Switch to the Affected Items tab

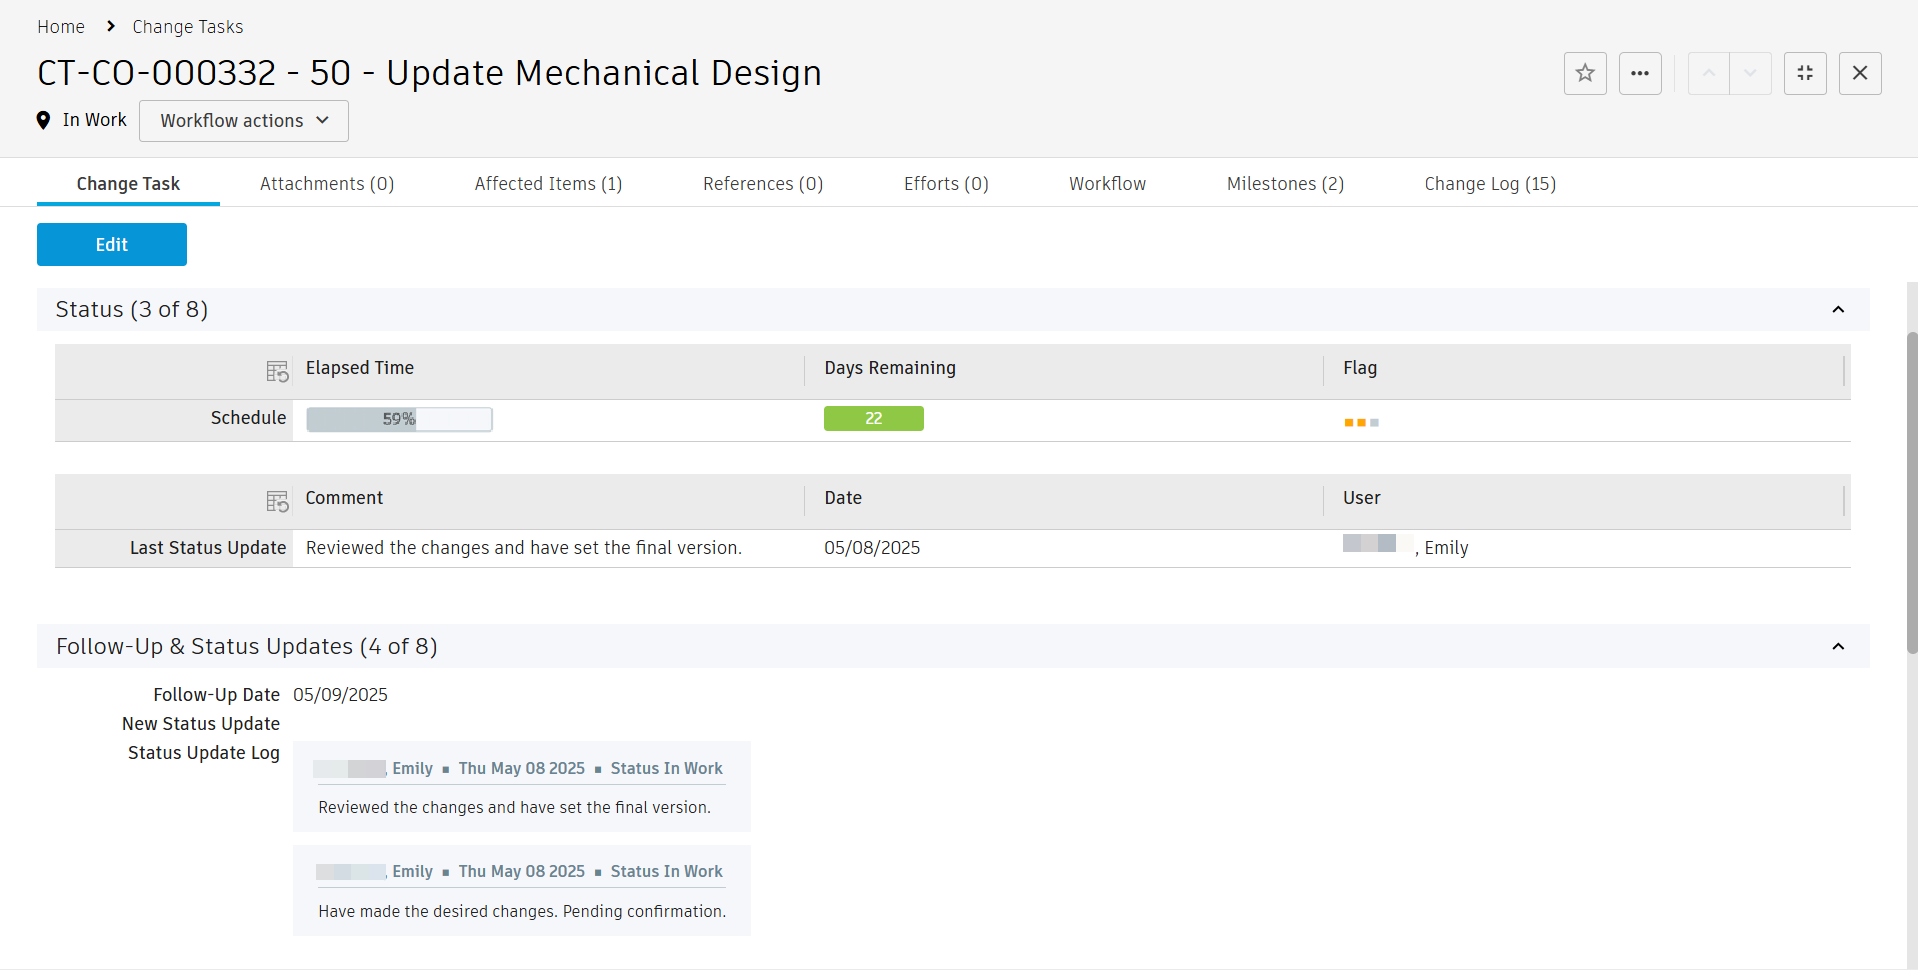[x=548, y=184]
